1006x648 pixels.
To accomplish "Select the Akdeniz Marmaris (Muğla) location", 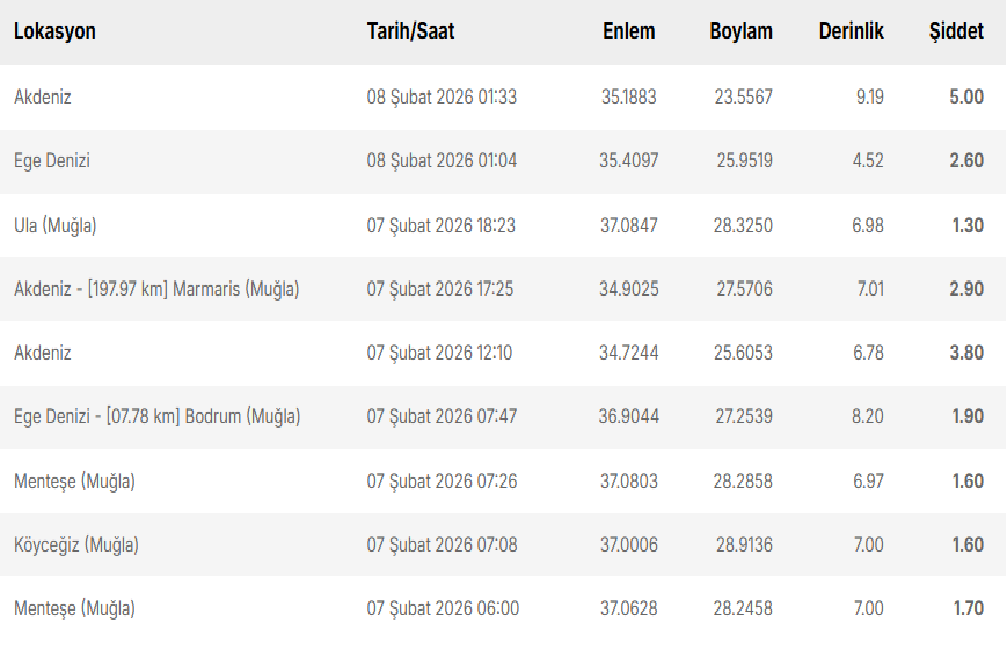I will click(157, 289).
